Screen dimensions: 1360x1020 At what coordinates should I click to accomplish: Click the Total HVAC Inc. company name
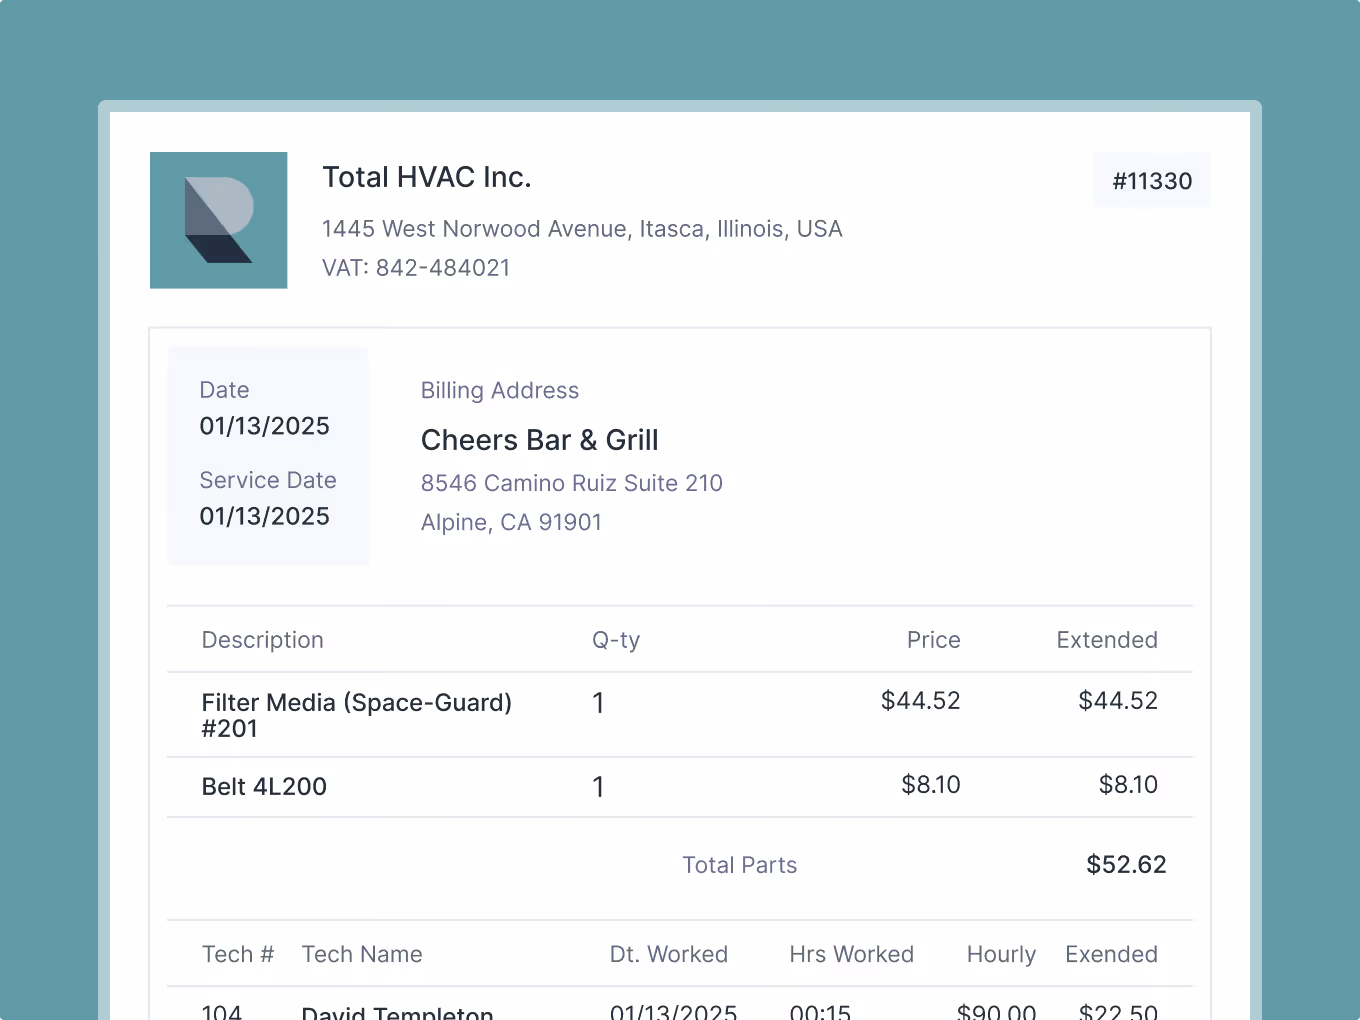pyautogui.click(x=427, y=177)
